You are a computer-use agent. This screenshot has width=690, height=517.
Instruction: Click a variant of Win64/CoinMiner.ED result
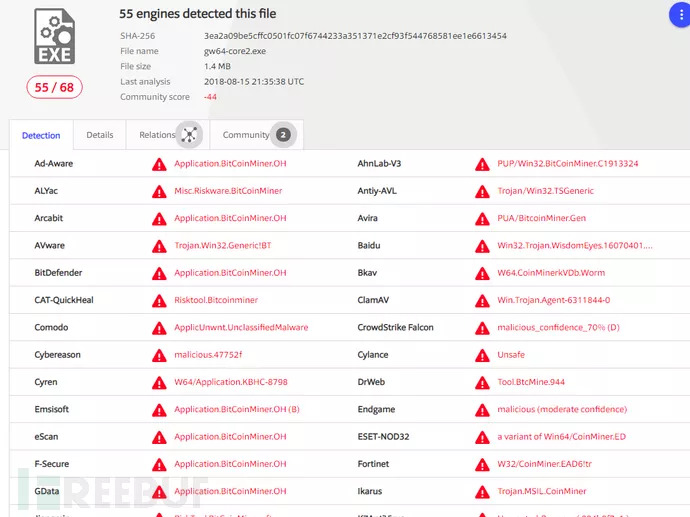point(562,436)
